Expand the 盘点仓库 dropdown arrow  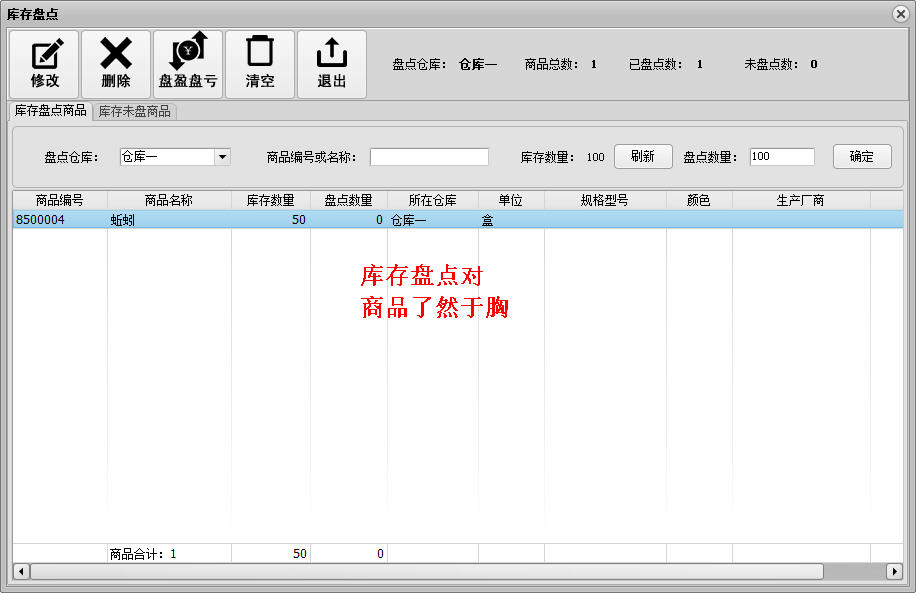pyautogui.click(x=222, y=157)
